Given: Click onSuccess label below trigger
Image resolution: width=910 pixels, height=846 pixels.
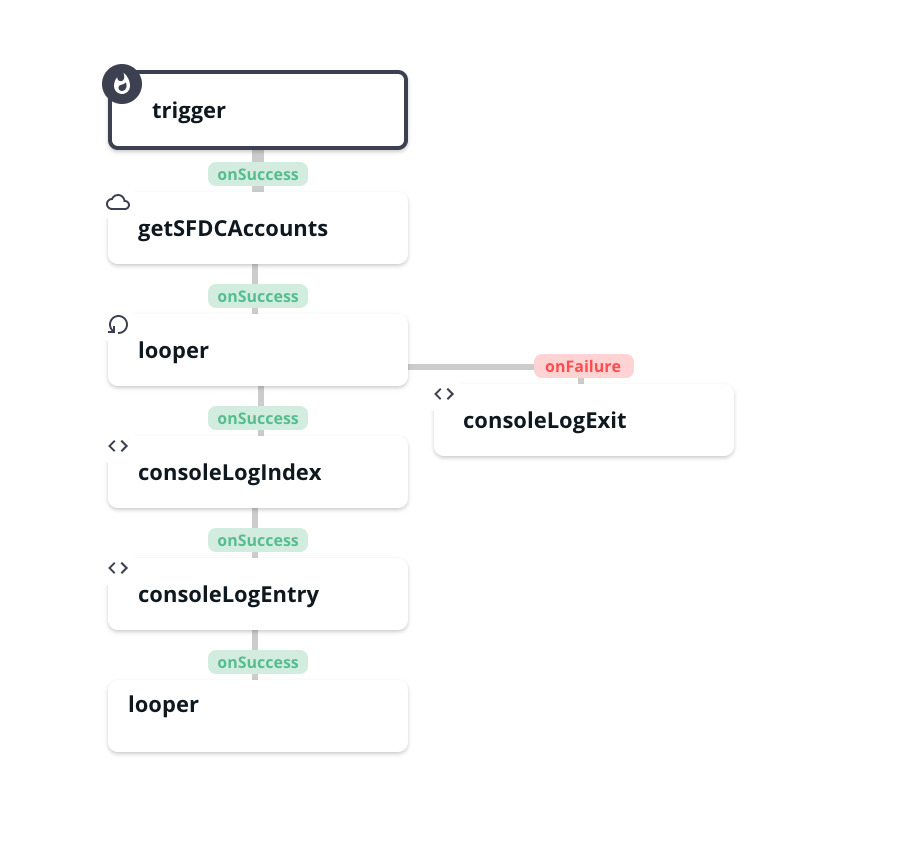Looking at the screenshot, I should click(x=258, y=174).
